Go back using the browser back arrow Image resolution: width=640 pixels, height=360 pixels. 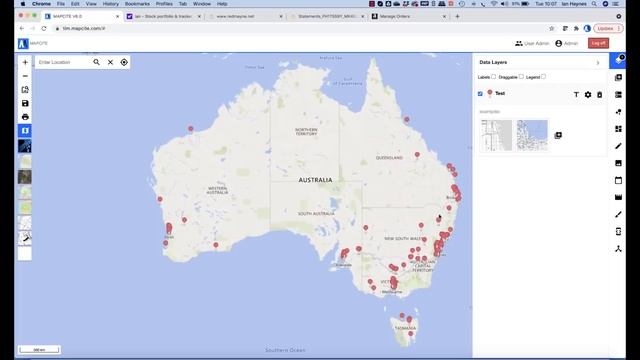tap(22, 28)
